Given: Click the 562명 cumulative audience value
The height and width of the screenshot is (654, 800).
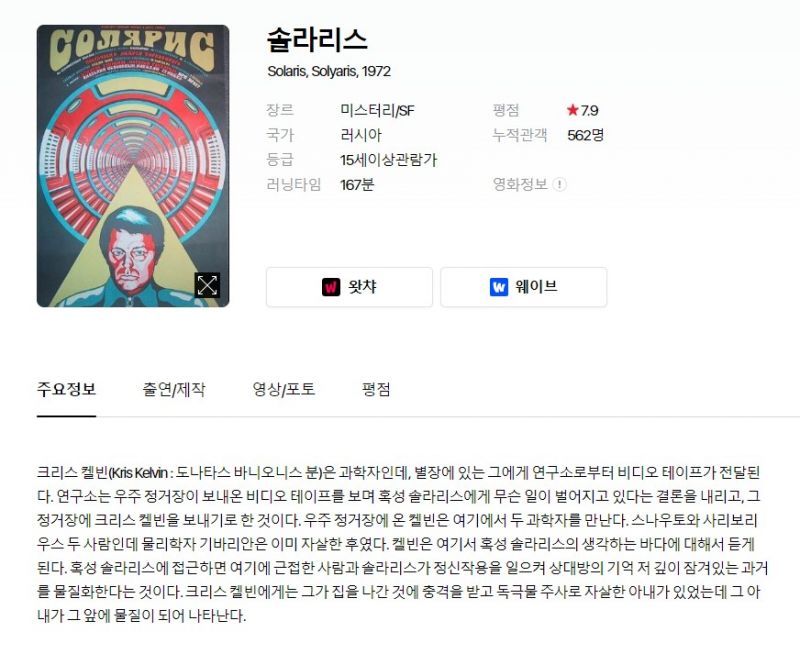Looking at the screenshot, I should [586, 135].
